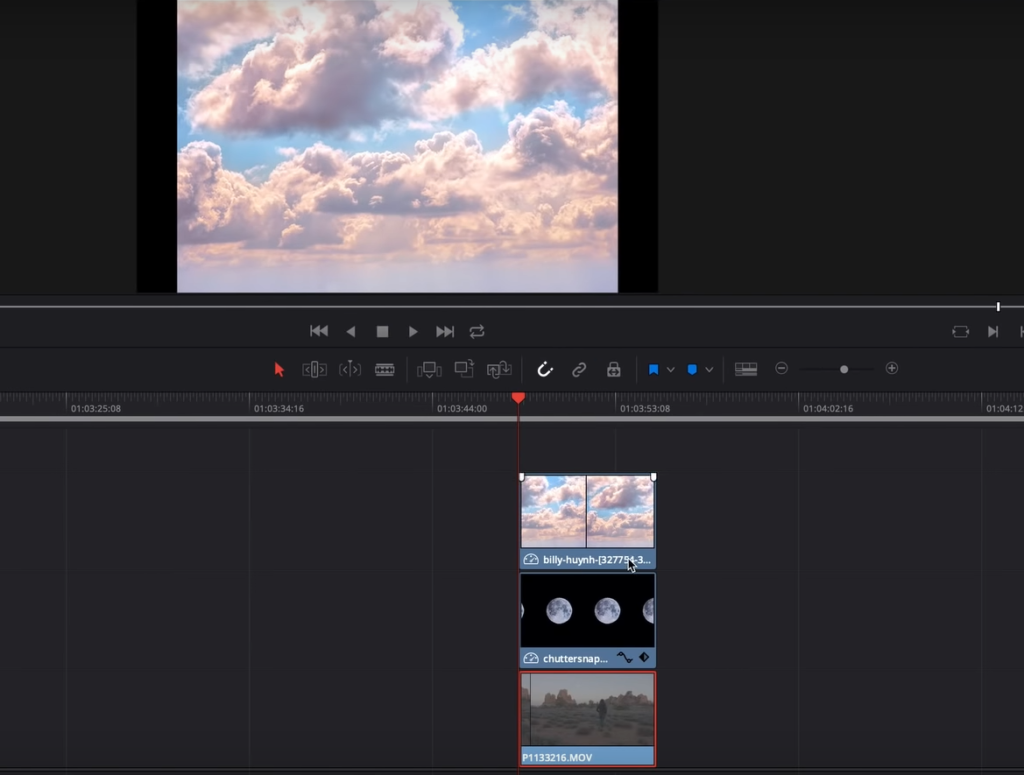This screenshot has height=775, width=1024.
Task: Select the arrow Selection Mode tool
Action: (280, 370)
